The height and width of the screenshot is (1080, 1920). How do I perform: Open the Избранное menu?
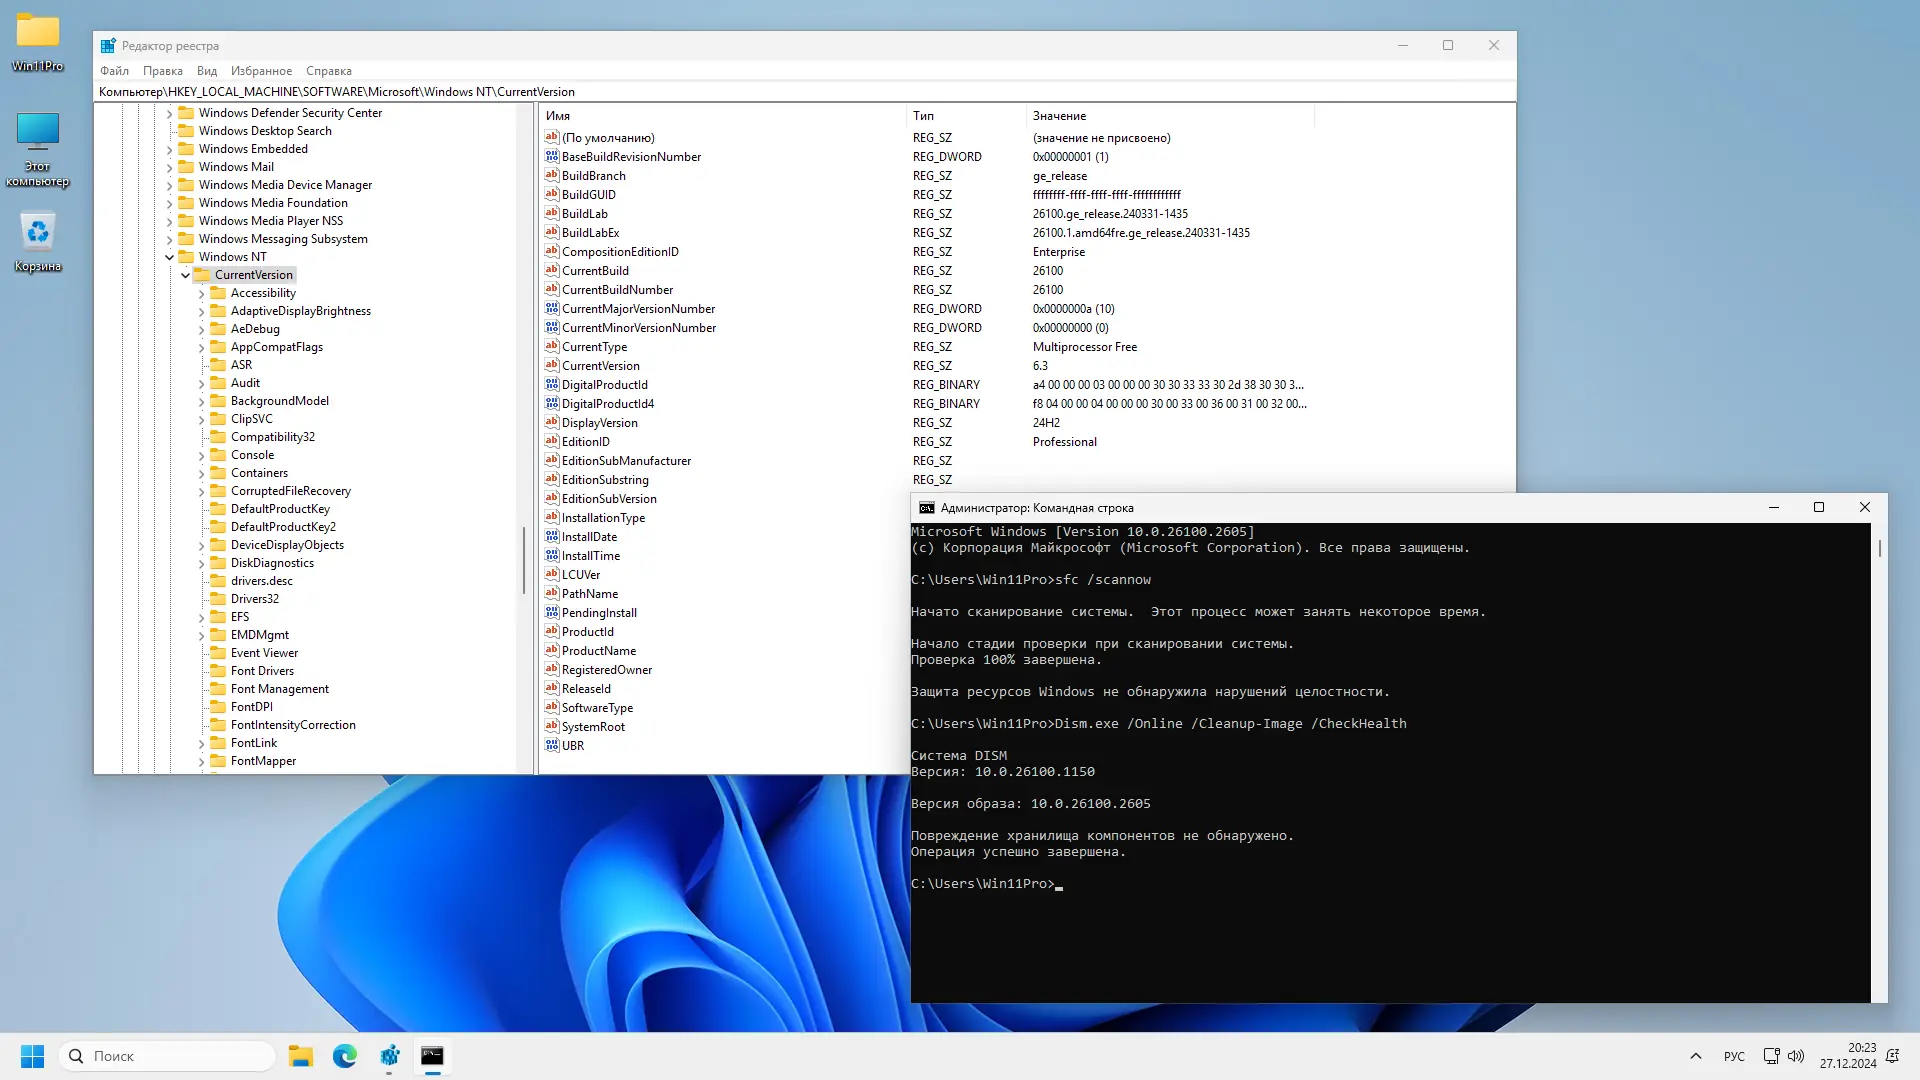[x=261, y=71]
